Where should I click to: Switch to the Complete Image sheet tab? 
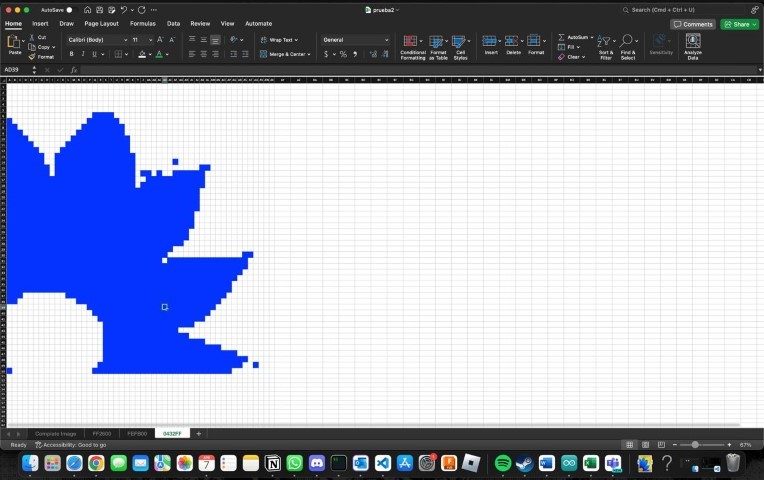tap(56, 434)
